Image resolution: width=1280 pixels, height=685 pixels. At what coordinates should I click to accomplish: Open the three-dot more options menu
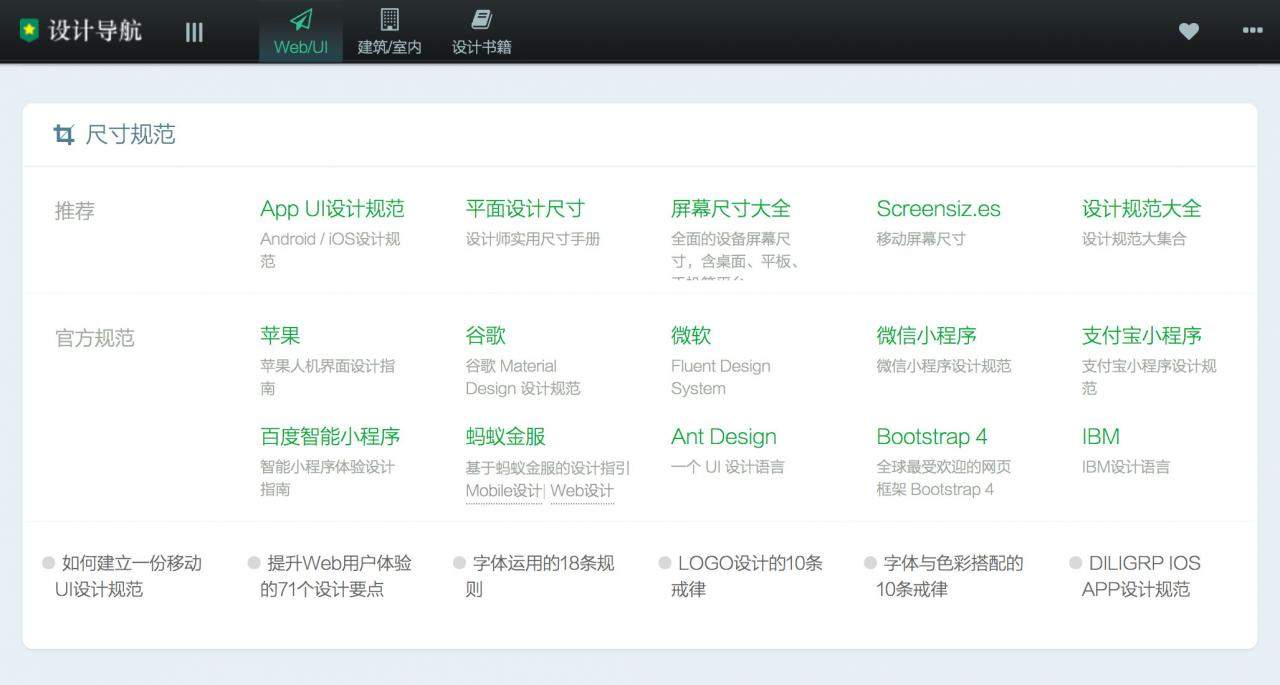[1253, 31]
